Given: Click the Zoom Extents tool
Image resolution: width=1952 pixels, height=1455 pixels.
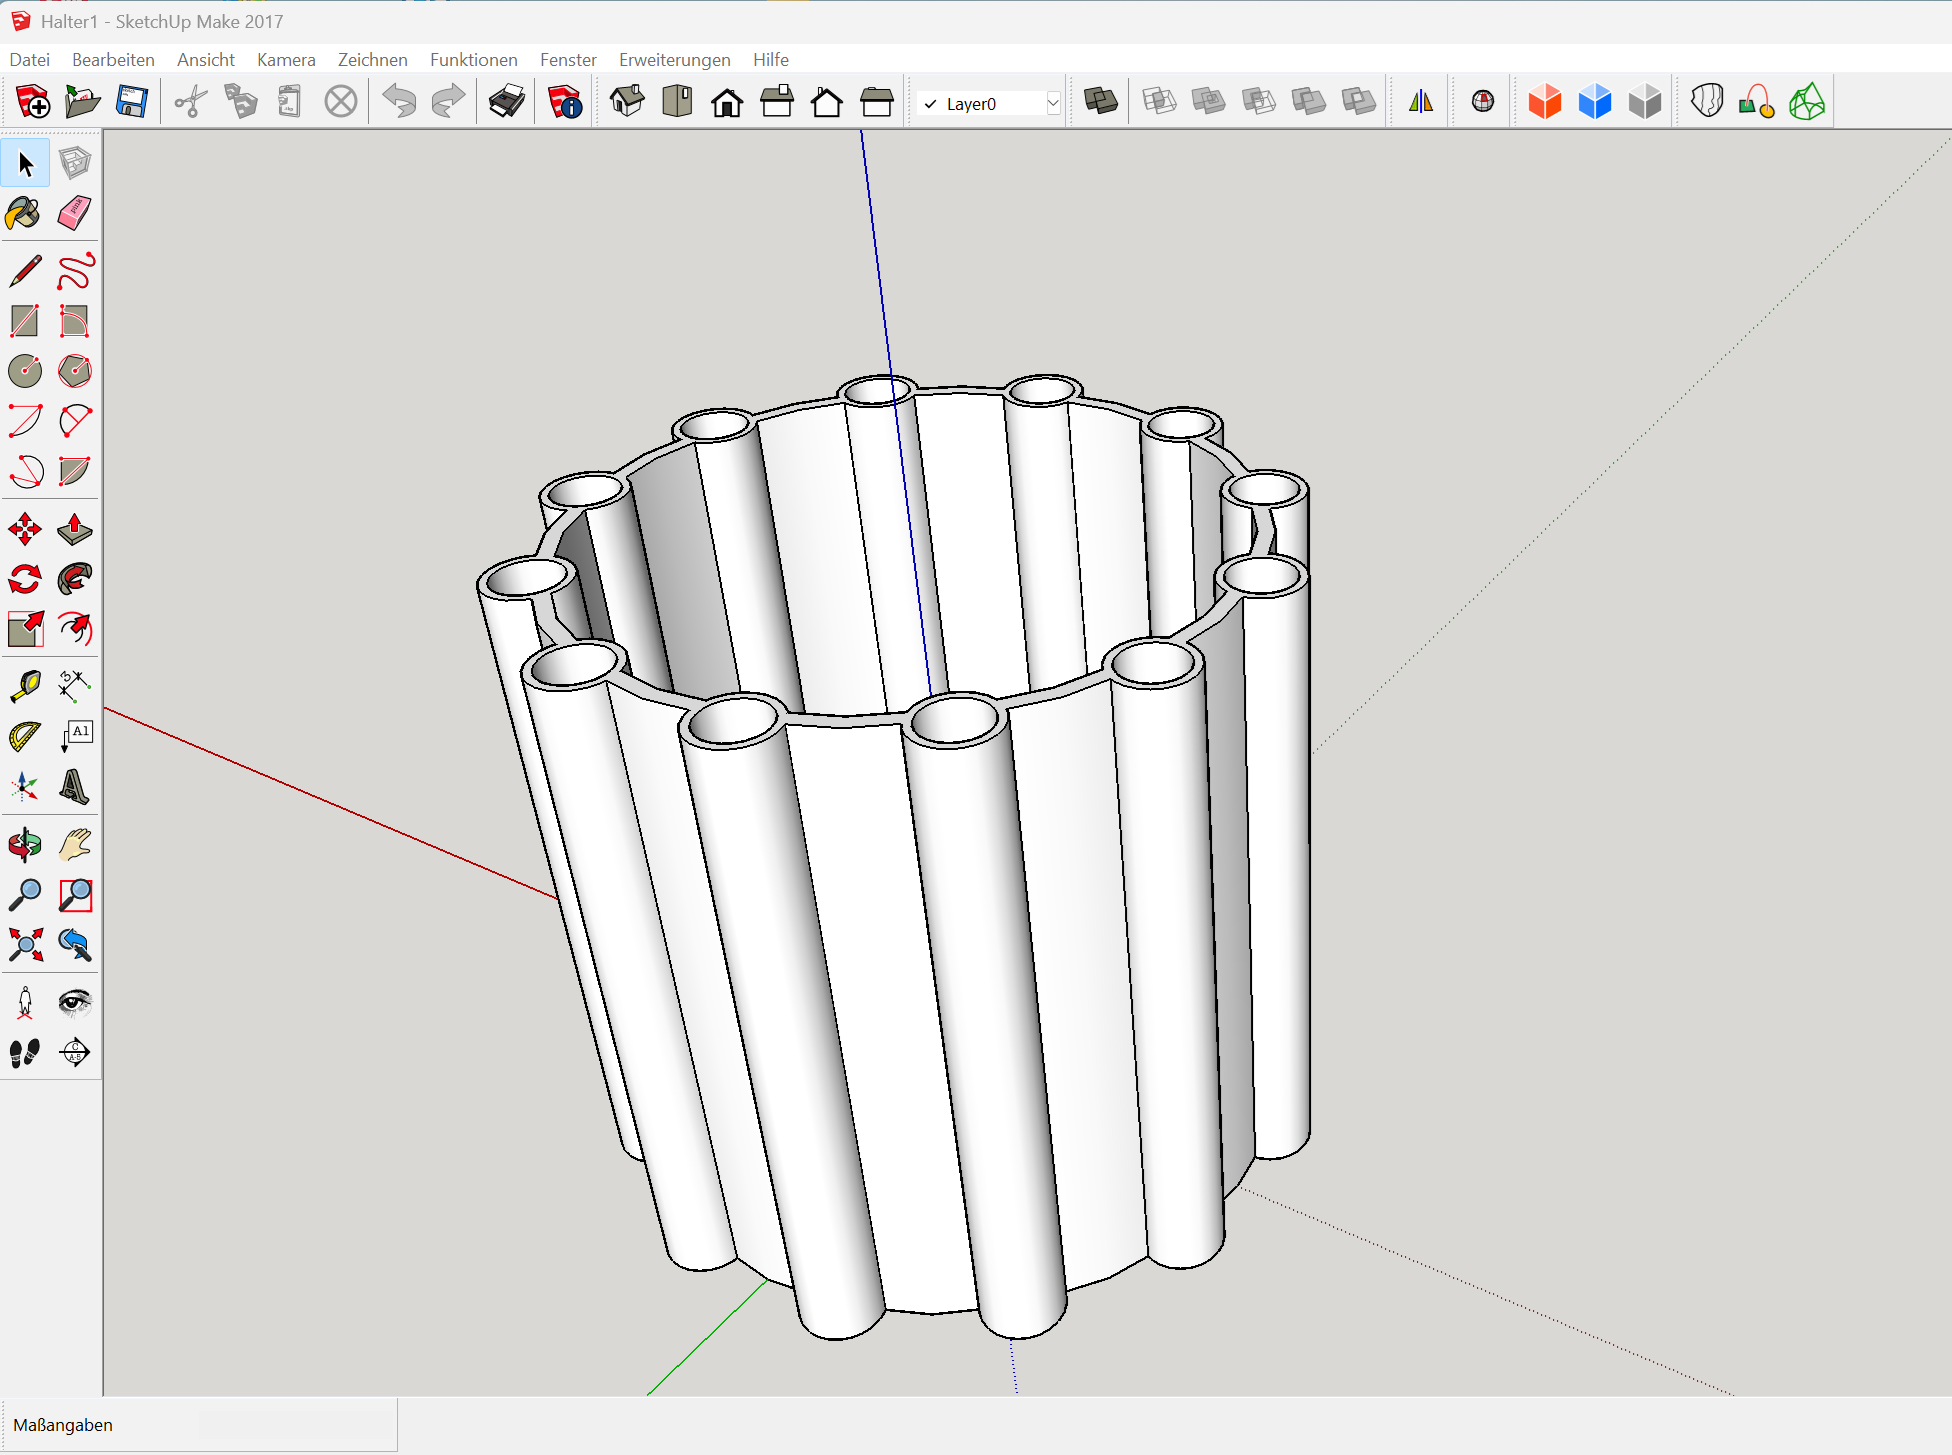Looking at the screenshot, I should [x=24, y=945].
